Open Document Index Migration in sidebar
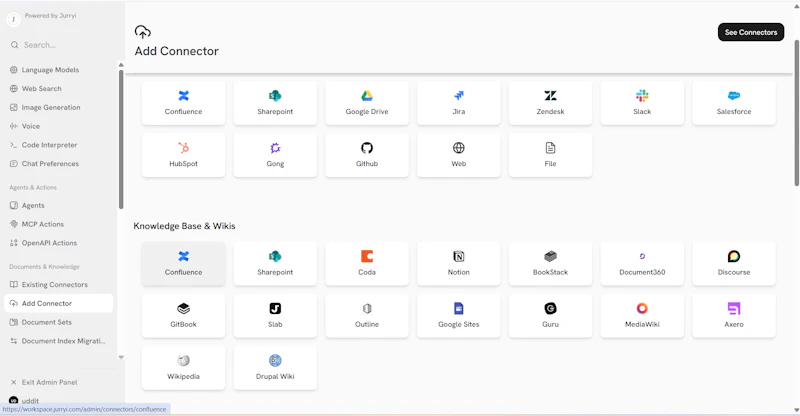 59,341
